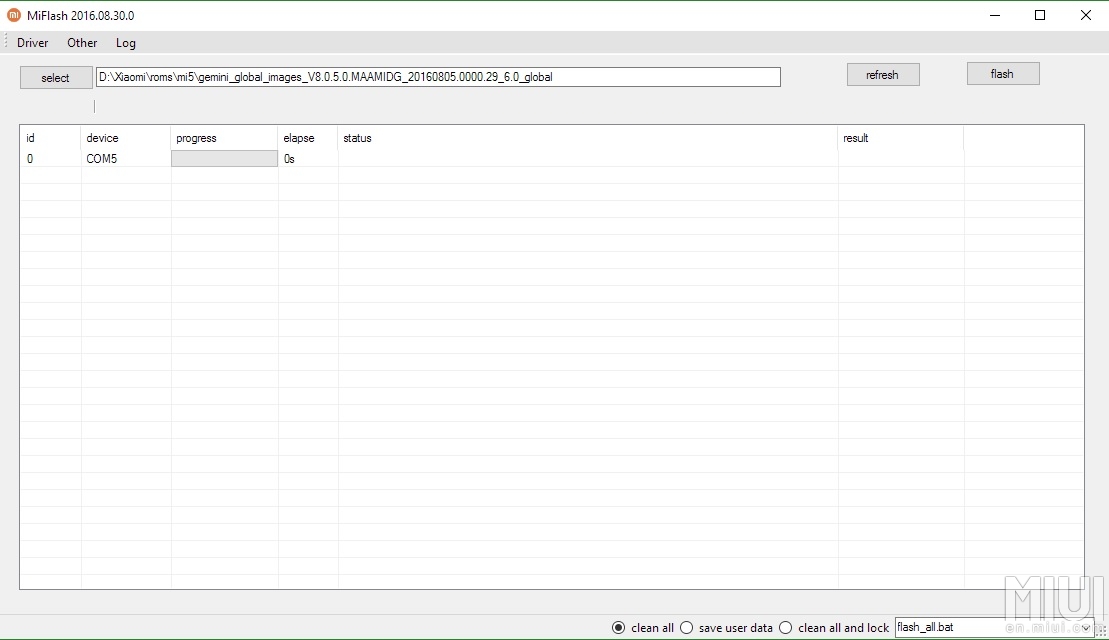Click the COM5 device row

[102, 159]
